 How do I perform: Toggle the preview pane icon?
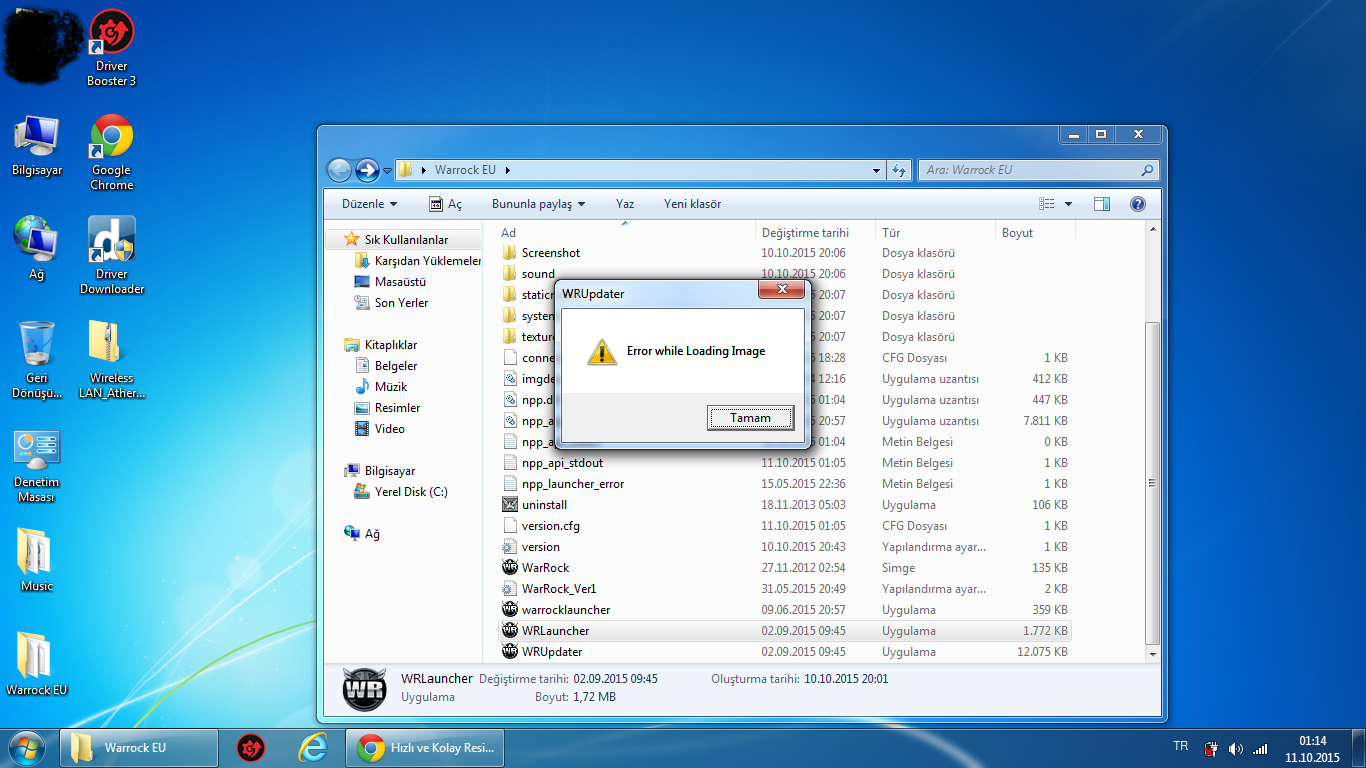(1102, 204)
